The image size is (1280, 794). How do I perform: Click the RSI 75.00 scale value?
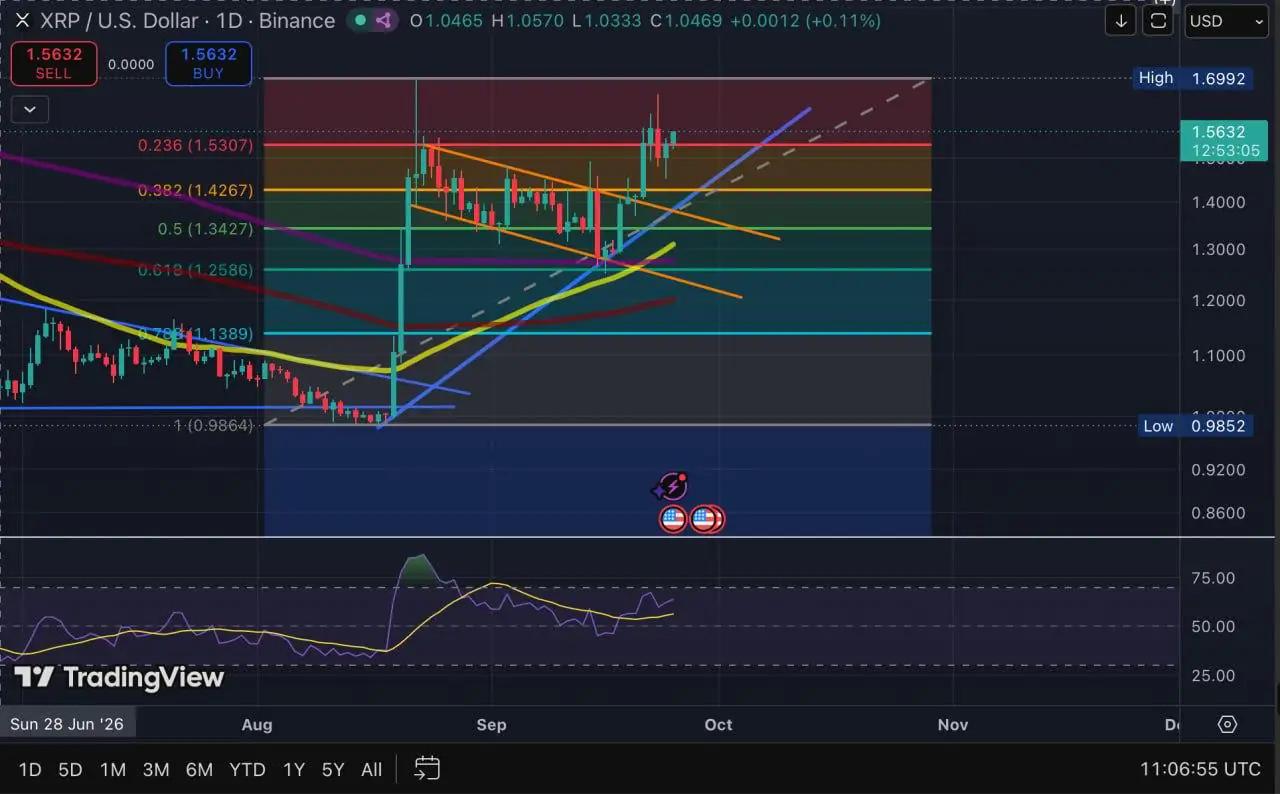coord(1212,578)
